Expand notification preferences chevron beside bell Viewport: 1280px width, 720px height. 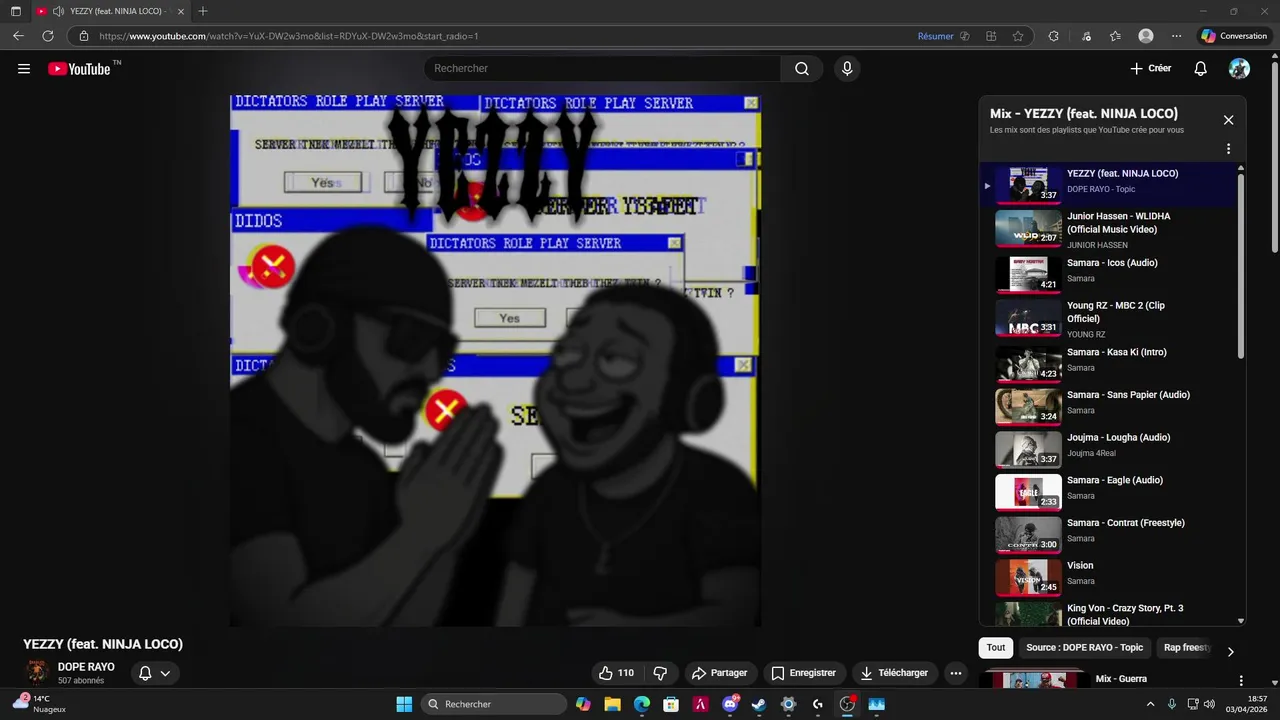click(x=165, y=673)
